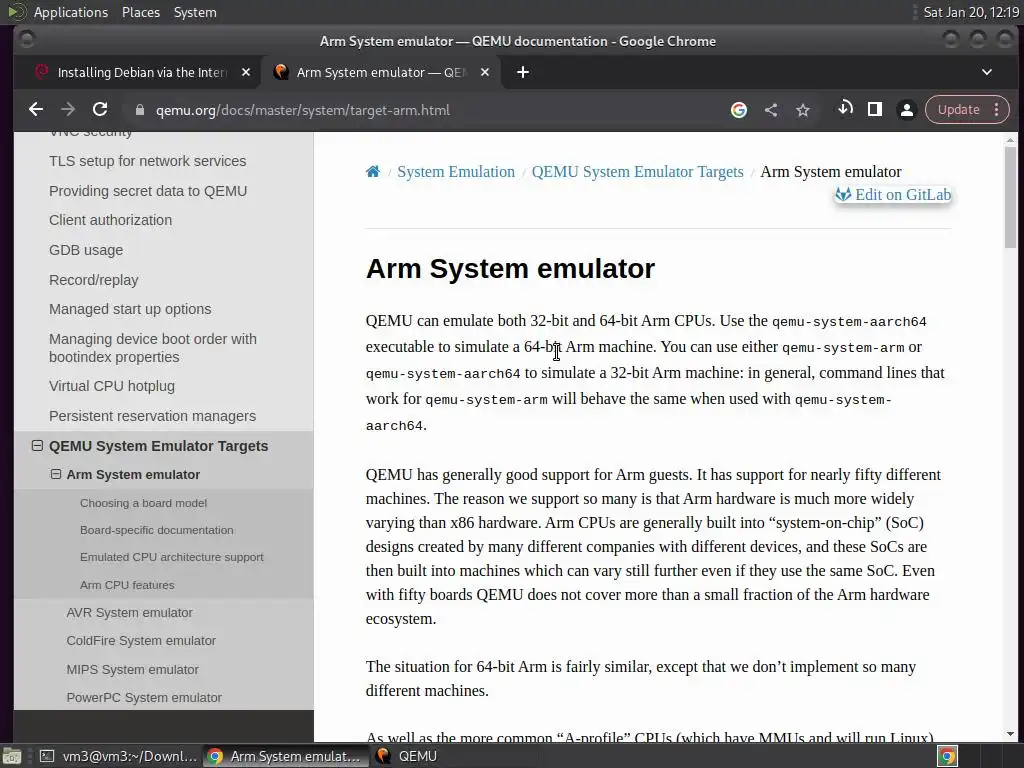Collapse the Arm System emulator subtree
The image size is (1024, 768).
(56, 474)
